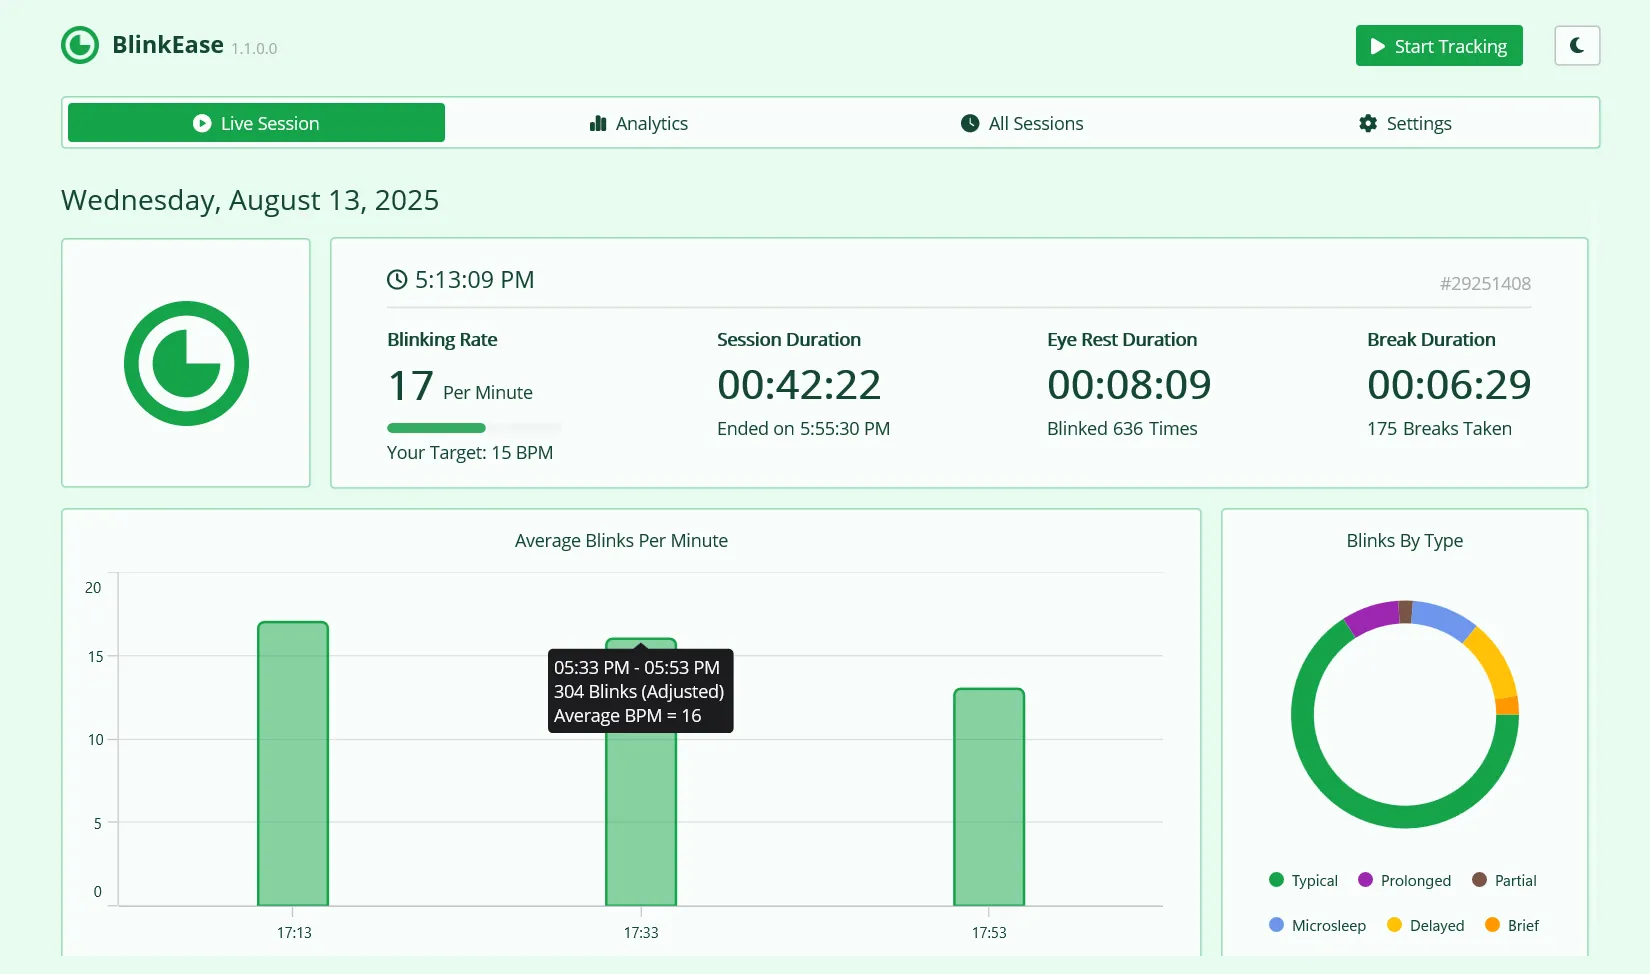Click the BlinkEase logo icon in header

tap(80, 45)
